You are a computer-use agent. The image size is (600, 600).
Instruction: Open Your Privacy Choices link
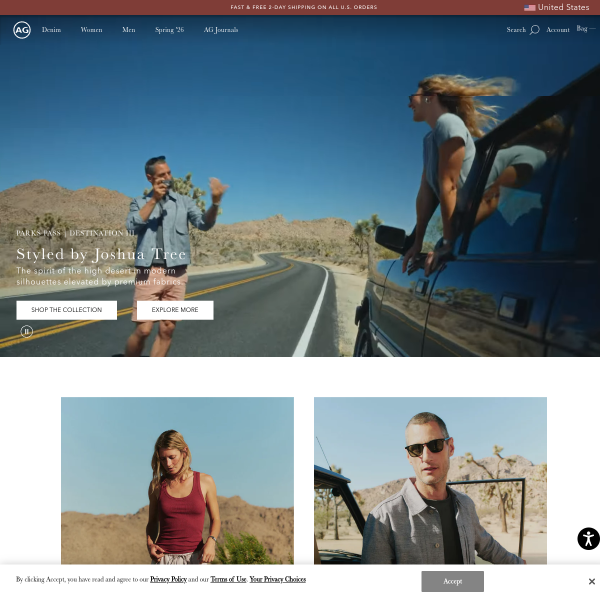click(278, 579)
